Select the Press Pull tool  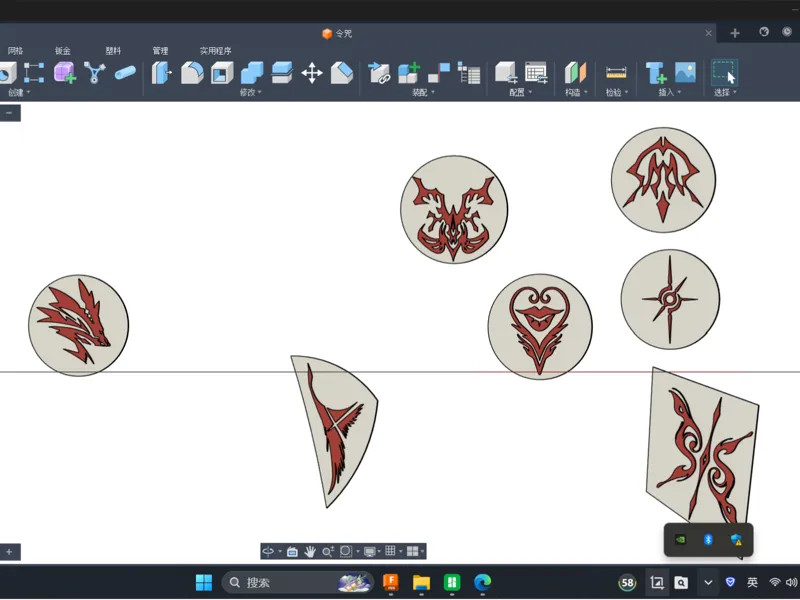coord(162,72)
